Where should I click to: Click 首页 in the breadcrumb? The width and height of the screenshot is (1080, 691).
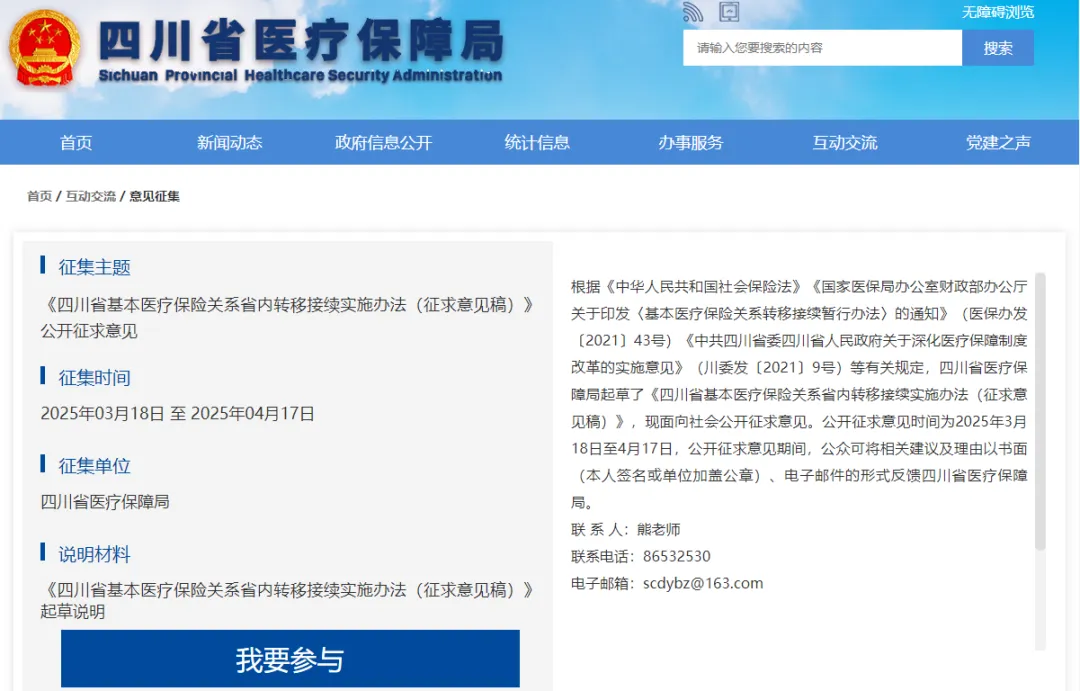pos(39,196)
